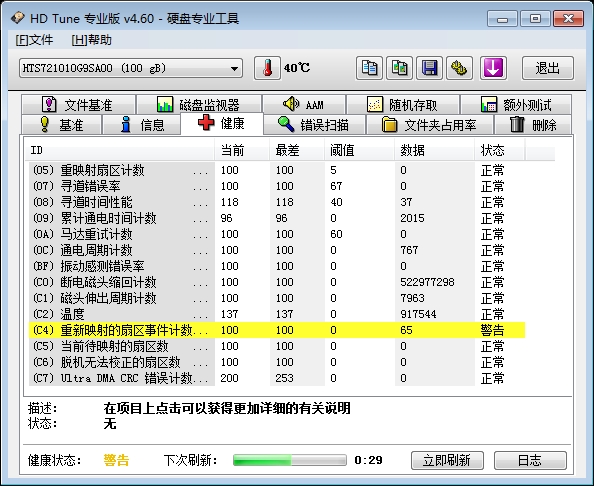594x486 pixels.
Task: Click the floppy disk save icon
Action: click(x=430, y=68)
